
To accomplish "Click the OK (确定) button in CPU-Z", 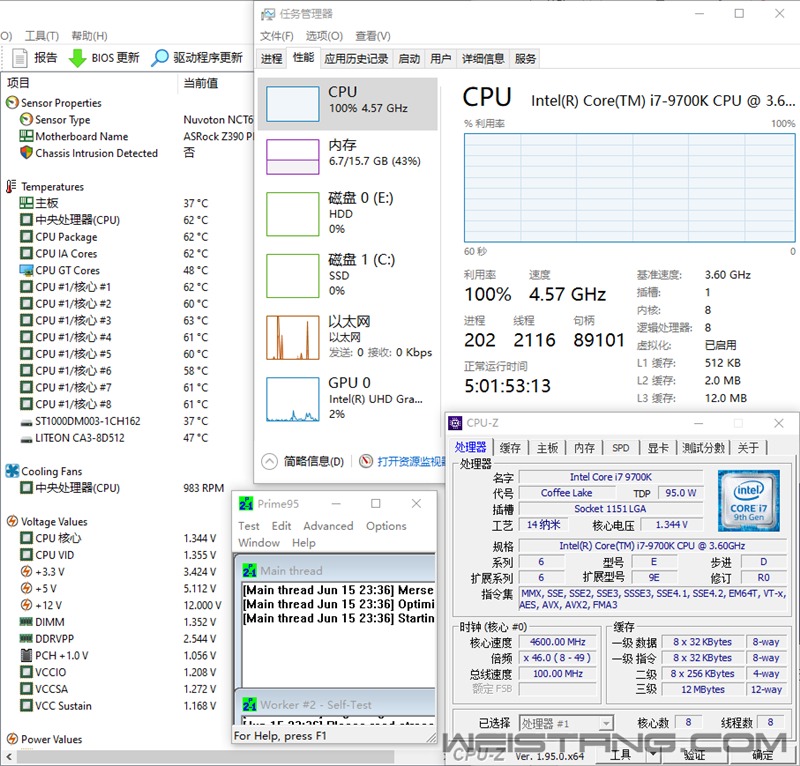I will point(763,754).
